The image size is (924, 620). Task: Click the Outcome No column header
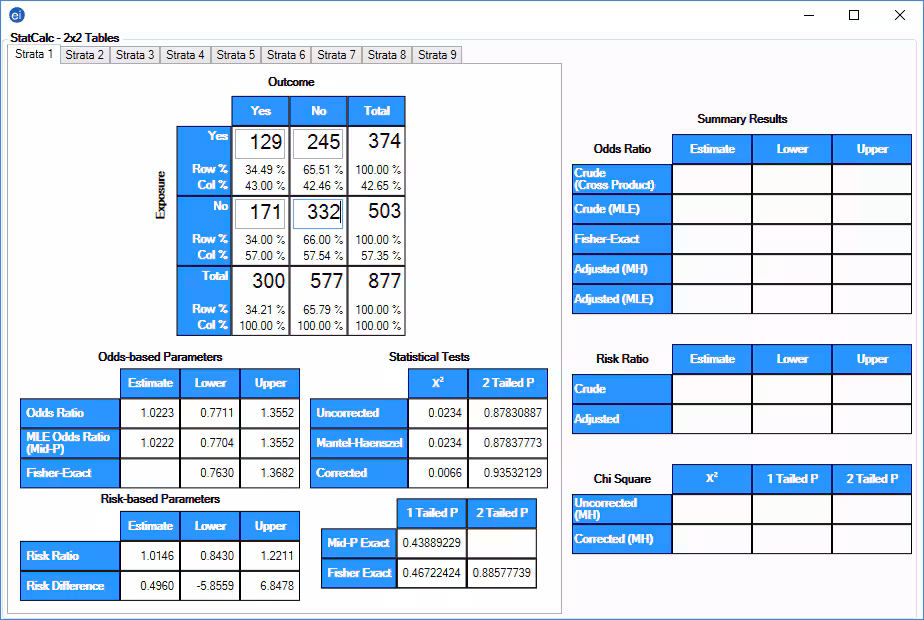pyautogui.click(x=318, y=111)
